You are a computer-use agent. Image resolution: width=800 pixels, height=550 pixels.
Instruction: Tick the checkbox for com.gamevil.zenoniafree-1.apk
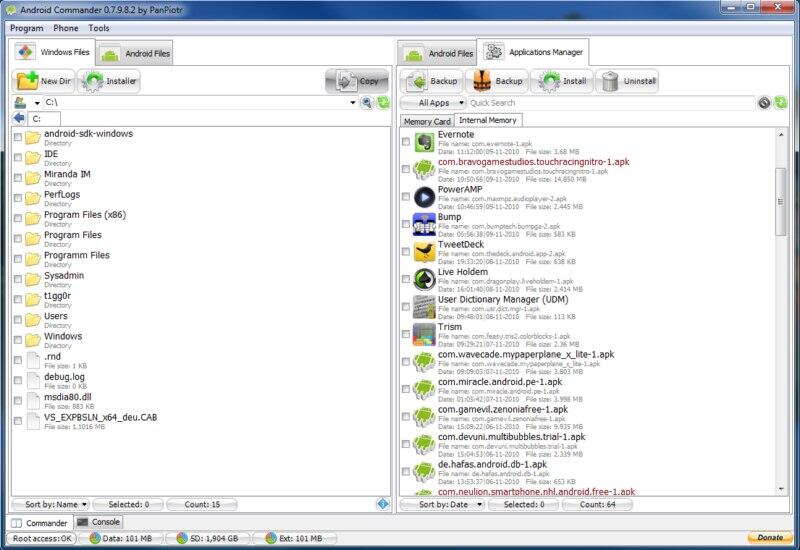406,416
